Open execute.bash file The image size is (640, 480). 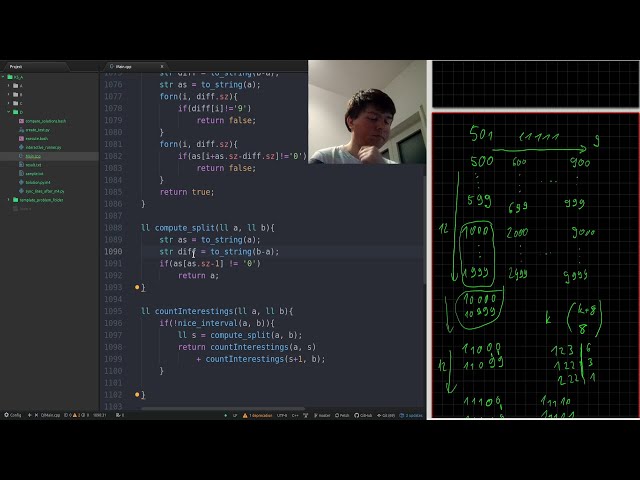[x=37, y=139]
